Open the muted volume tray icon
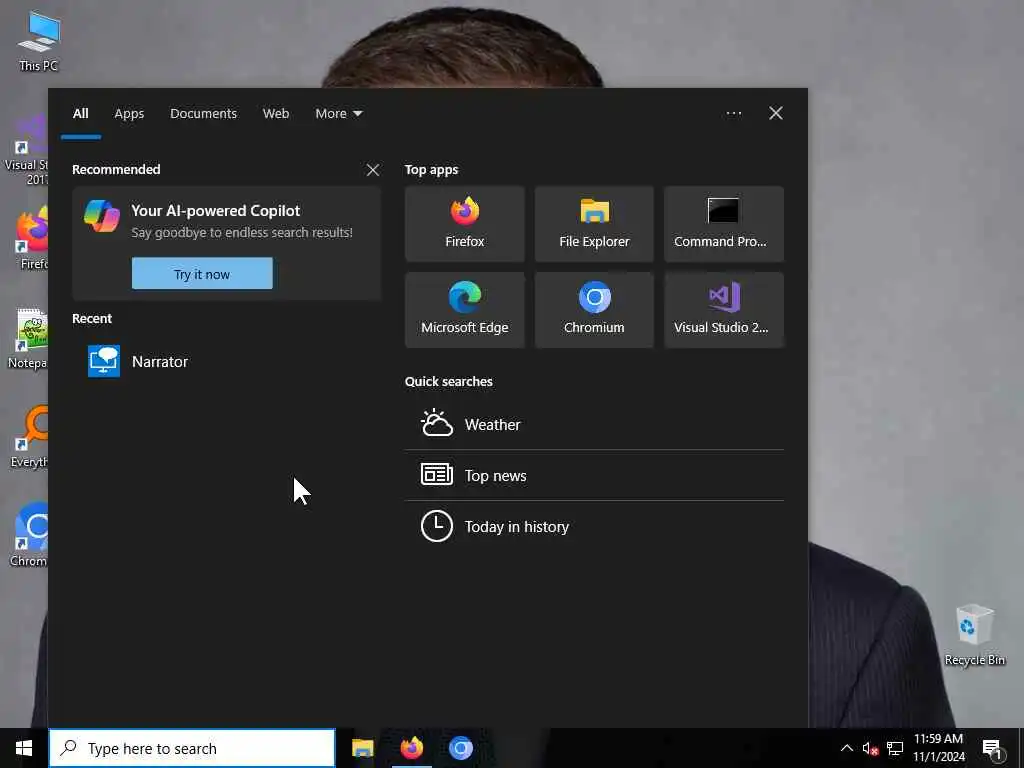 point(870,748)
